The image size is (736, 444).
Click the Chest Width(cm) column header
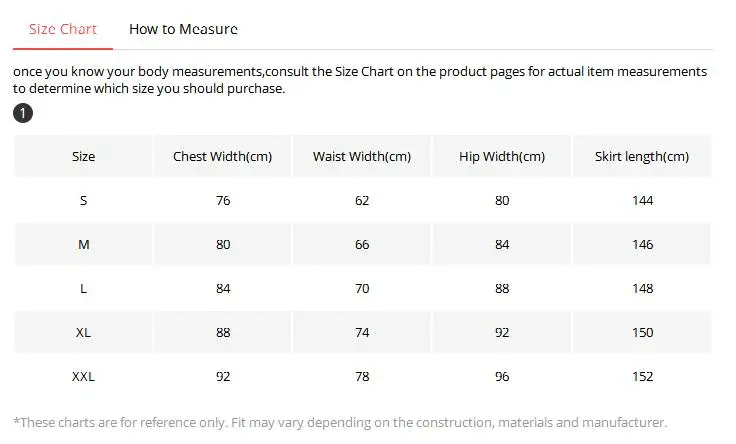click(x=222, y=157)
